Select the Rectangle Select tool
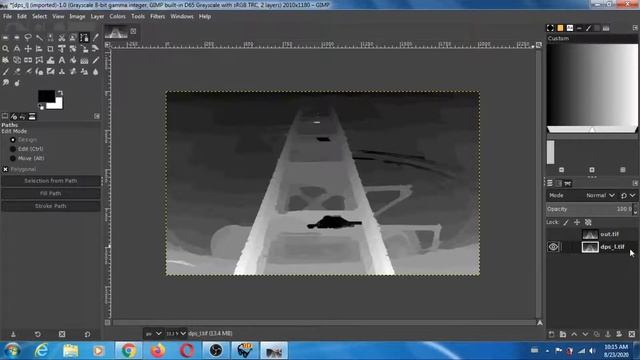 tap(5, 38)
